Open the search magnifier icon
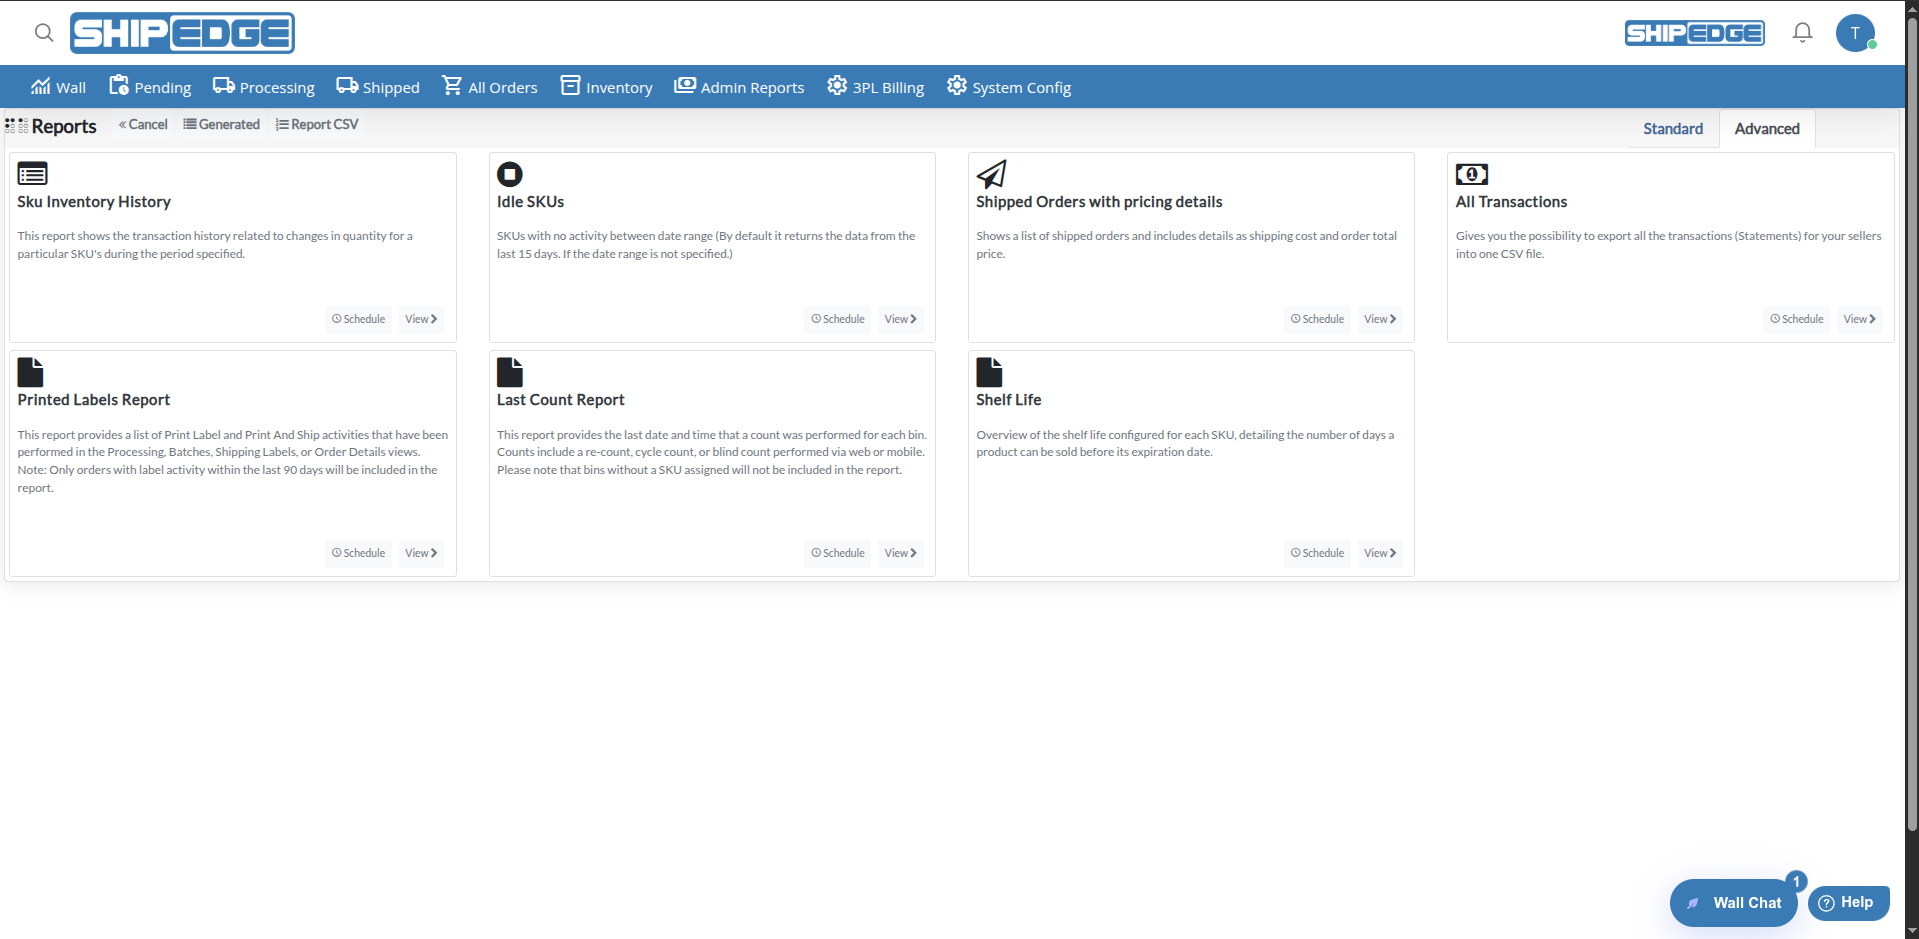The width and height of the screenshot is (1919, 939). pos(44,33)
